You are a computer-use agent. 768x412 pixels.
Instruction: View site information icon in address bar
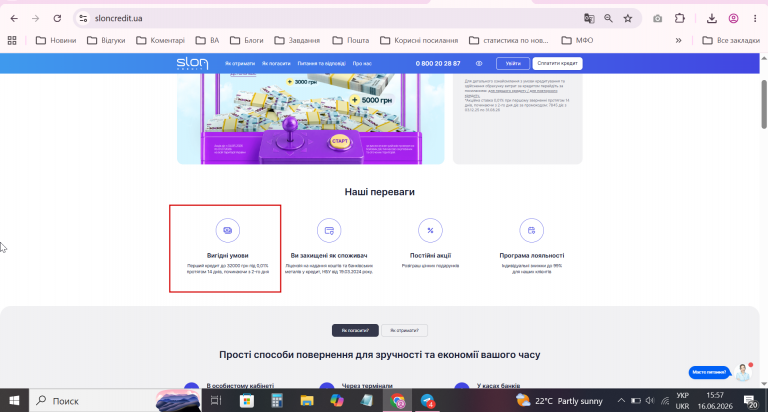point(83,19)
